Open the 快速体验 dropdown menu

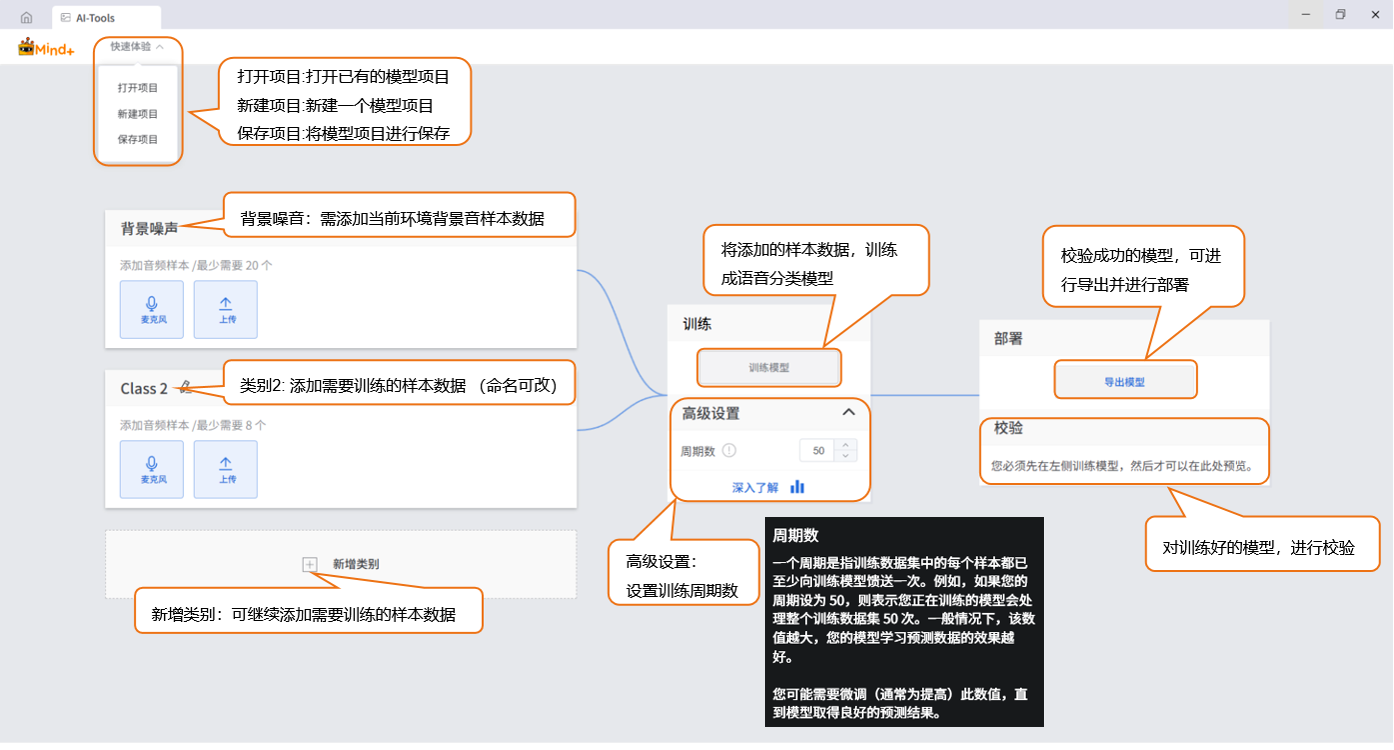137,46
